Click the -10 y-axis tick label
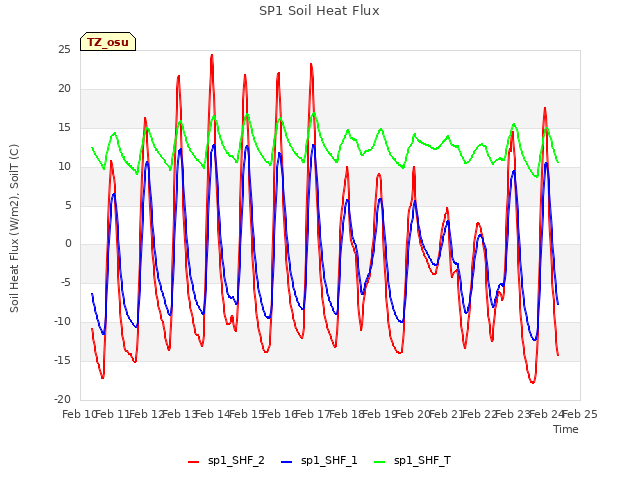 [x=62, y=322]
